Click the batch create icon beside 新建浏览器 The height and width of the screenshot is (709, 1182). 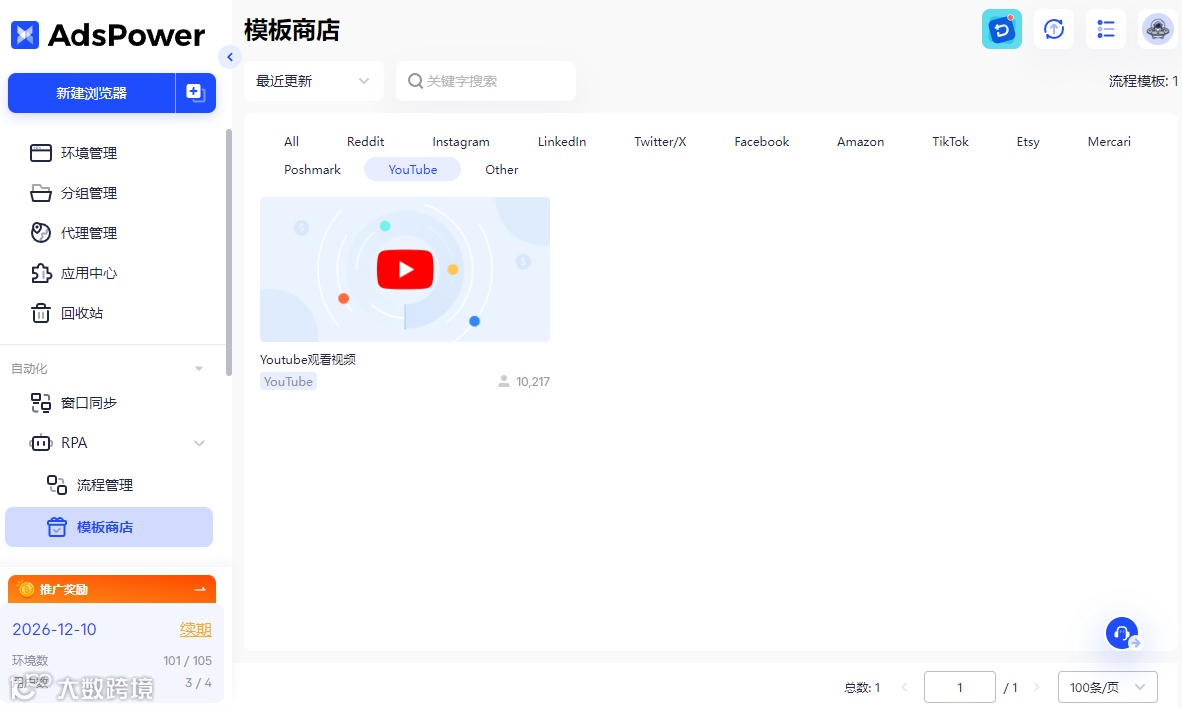pyautogui.click(x=195, y=93)
